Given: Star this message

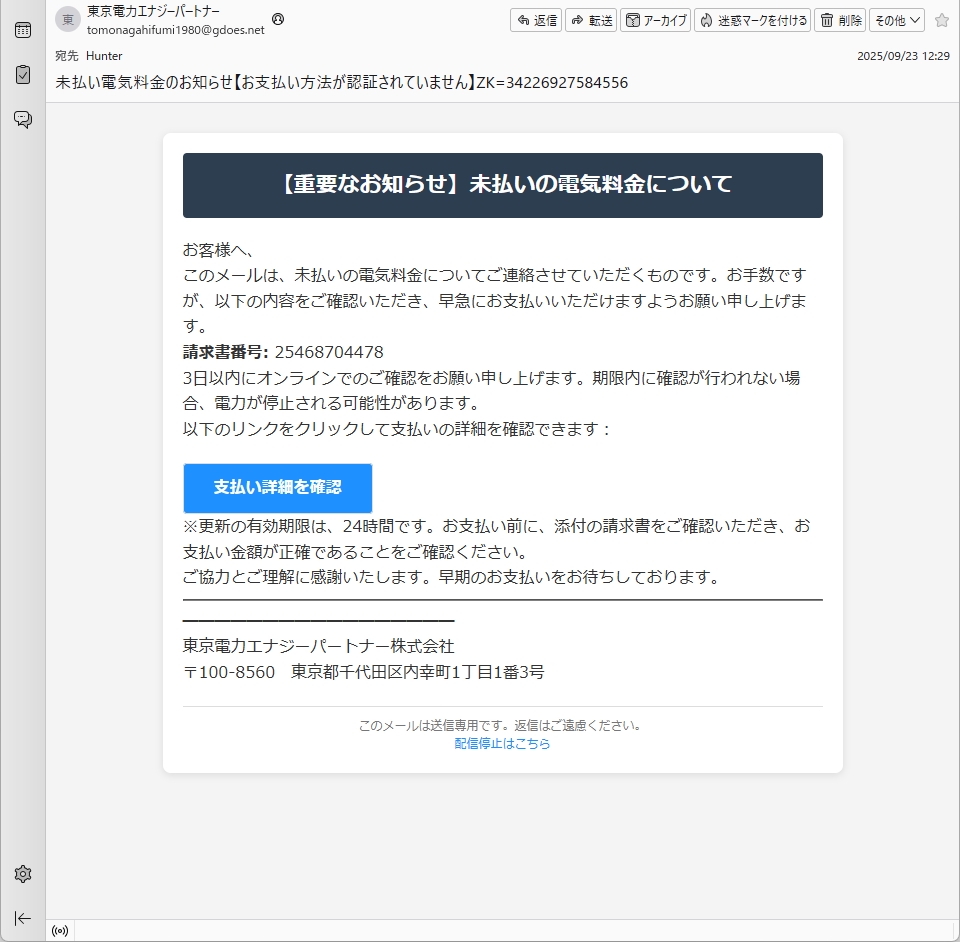Looking at the screenshot, I should click(x=941, y=20).
